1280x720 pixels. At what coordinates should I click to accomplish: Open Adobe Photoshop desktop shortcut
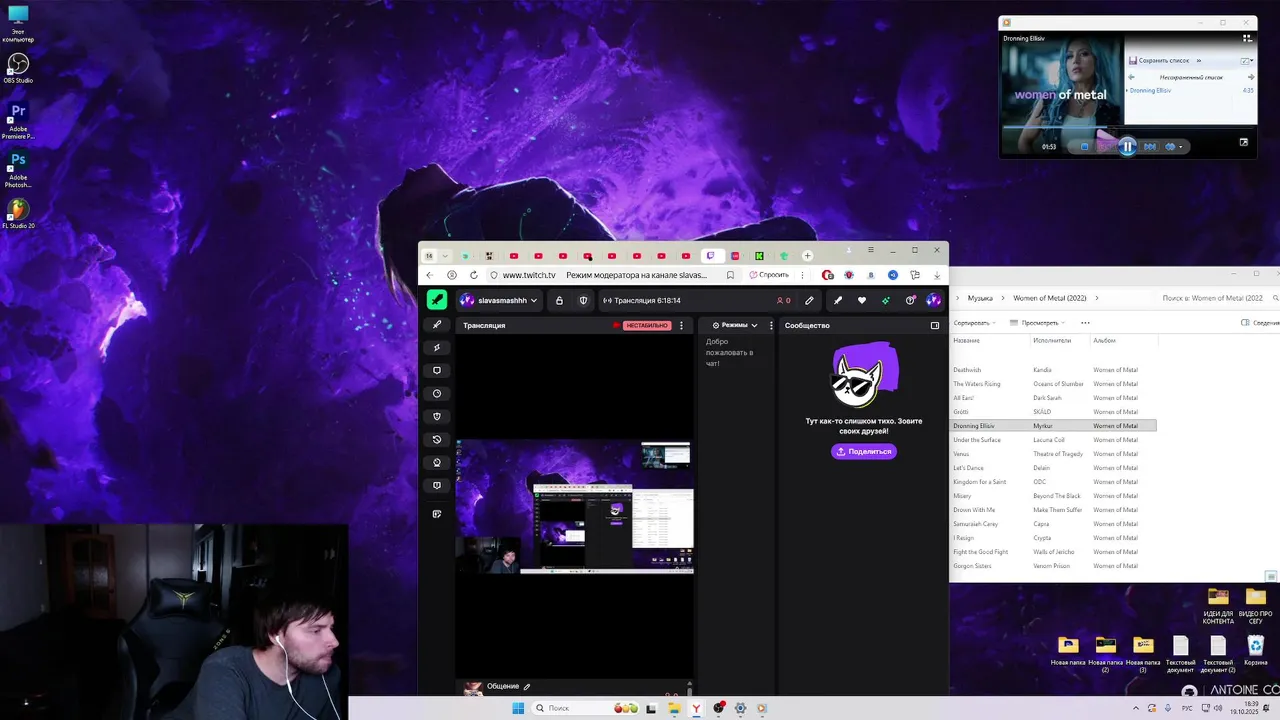pos(18,168)
